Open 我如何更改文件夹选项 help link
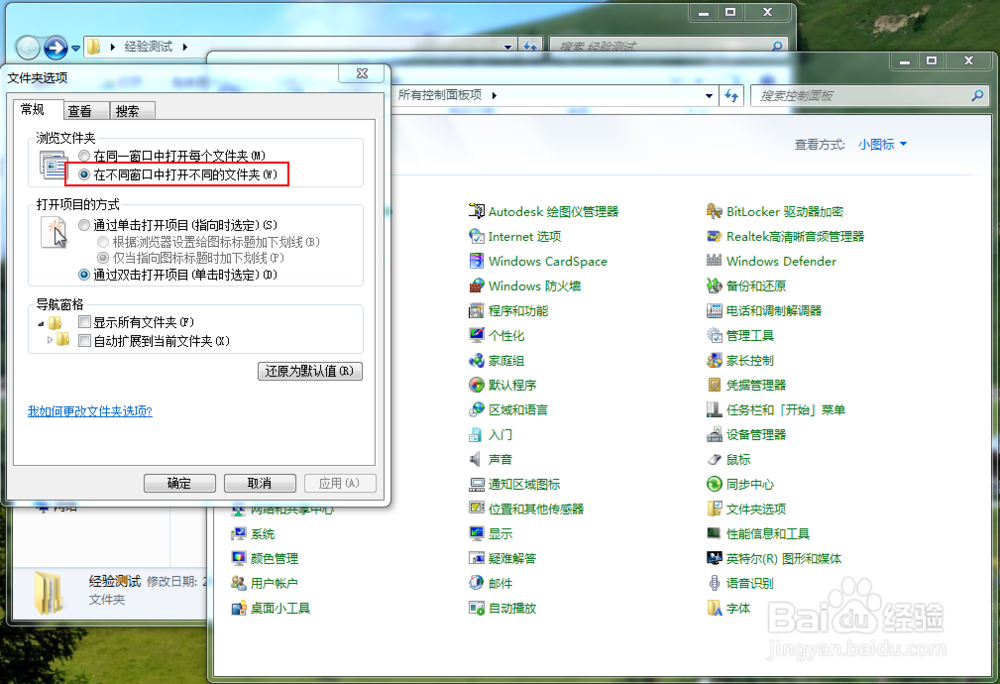 [x=90, y=411]
